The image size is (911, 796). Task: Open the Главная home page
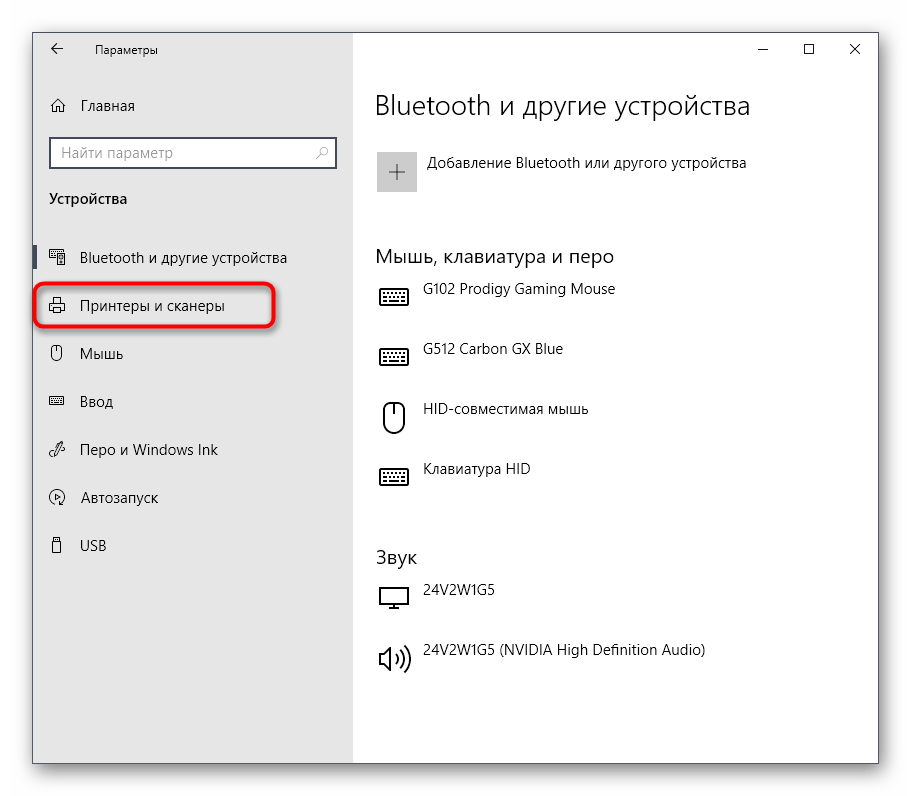tap(107, 106)
